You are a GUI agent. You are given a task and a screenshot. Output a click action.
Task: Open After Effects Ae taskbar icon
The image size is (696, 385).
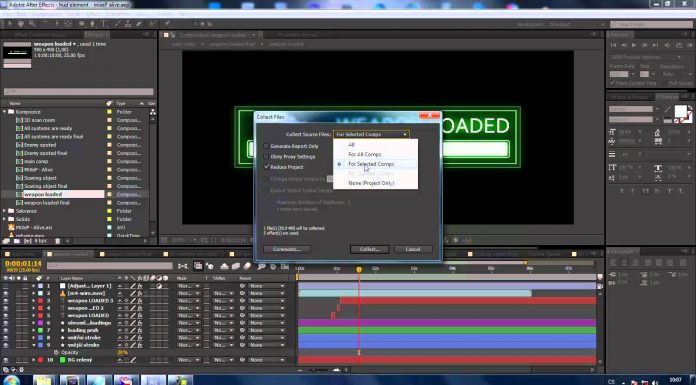tap(153, 381)
